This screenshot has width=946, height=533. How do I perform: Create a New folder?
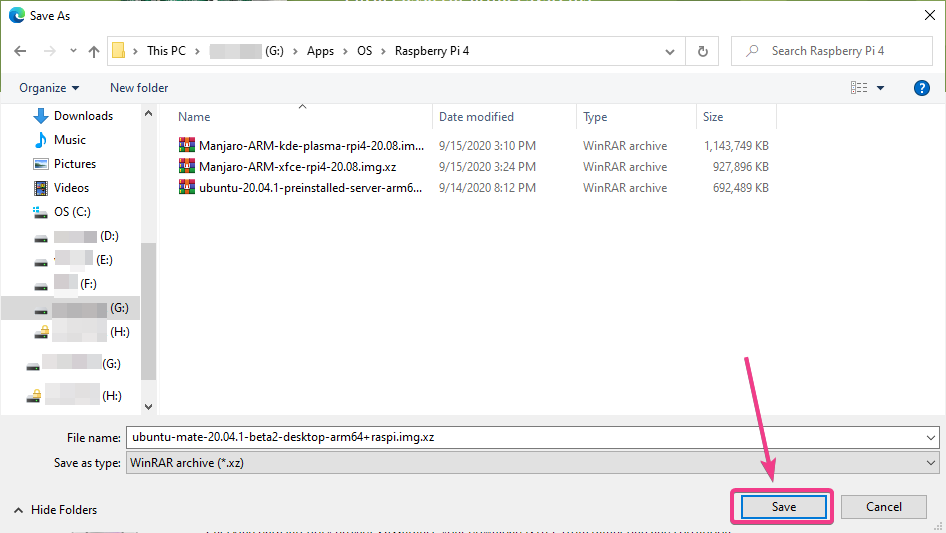[x=139, y=88]
